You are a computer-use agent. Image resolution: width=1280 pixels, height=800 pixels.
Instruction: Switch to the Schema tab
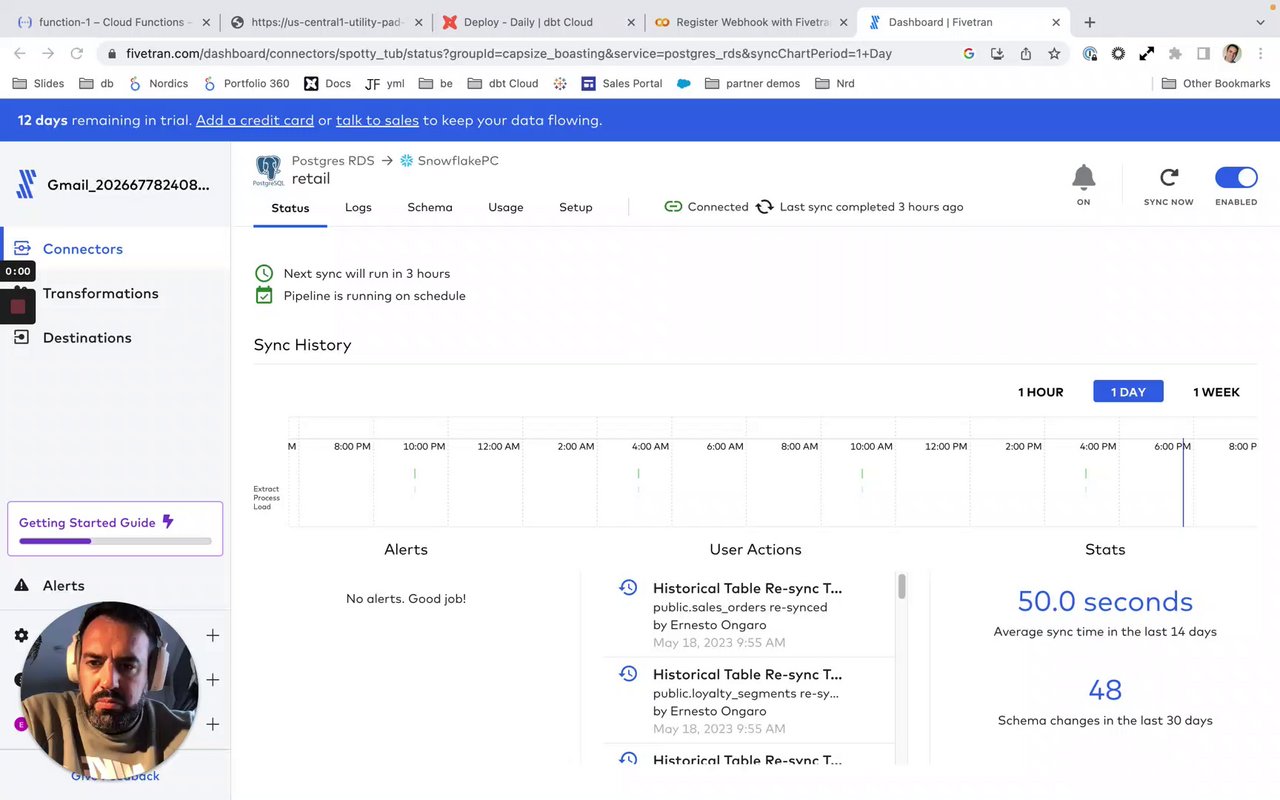coord(430,207)
